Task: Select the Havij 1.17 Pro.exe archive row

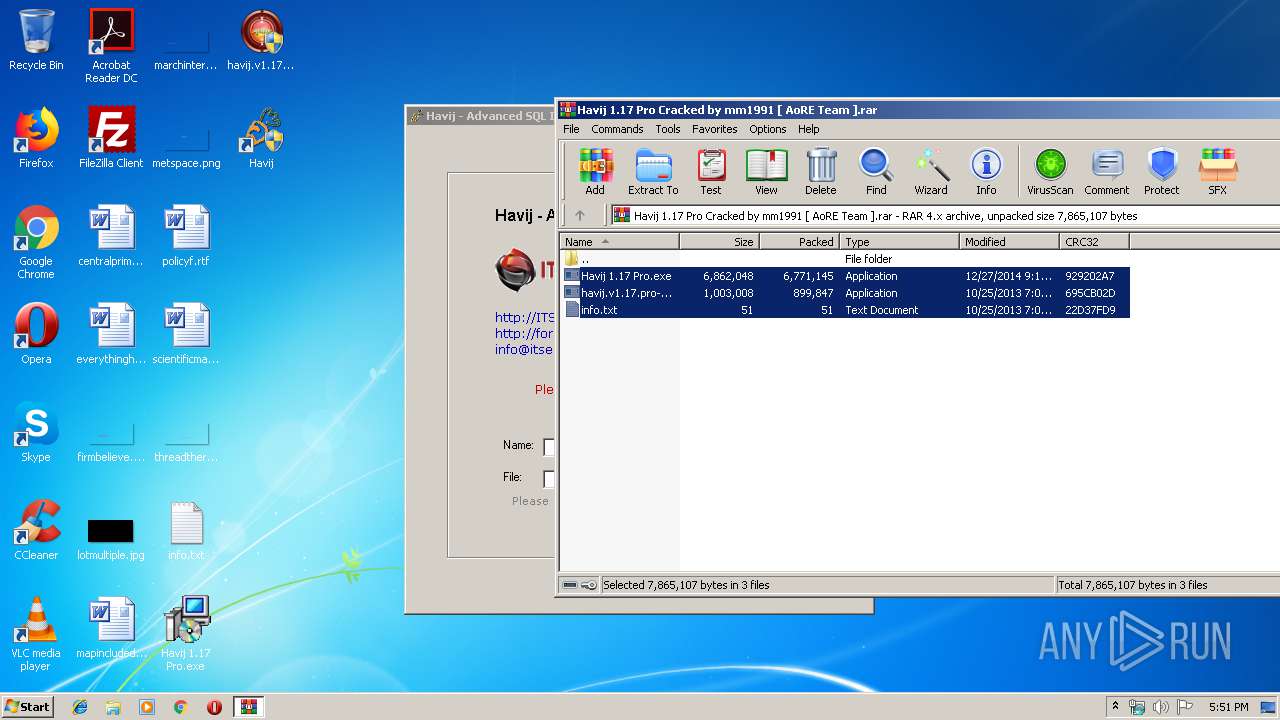Action: (x=846, y=276)
